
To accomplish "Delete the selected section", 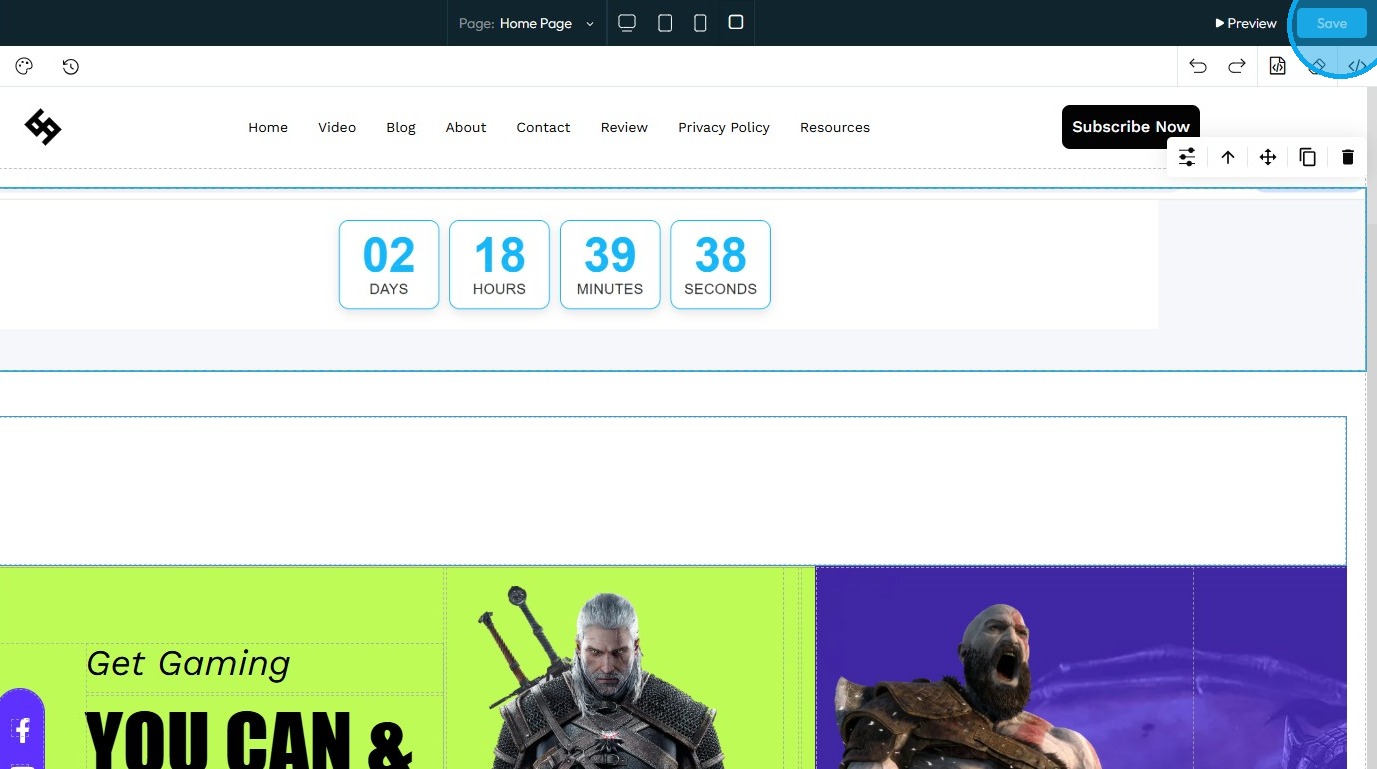I will tap(1348, 157).
